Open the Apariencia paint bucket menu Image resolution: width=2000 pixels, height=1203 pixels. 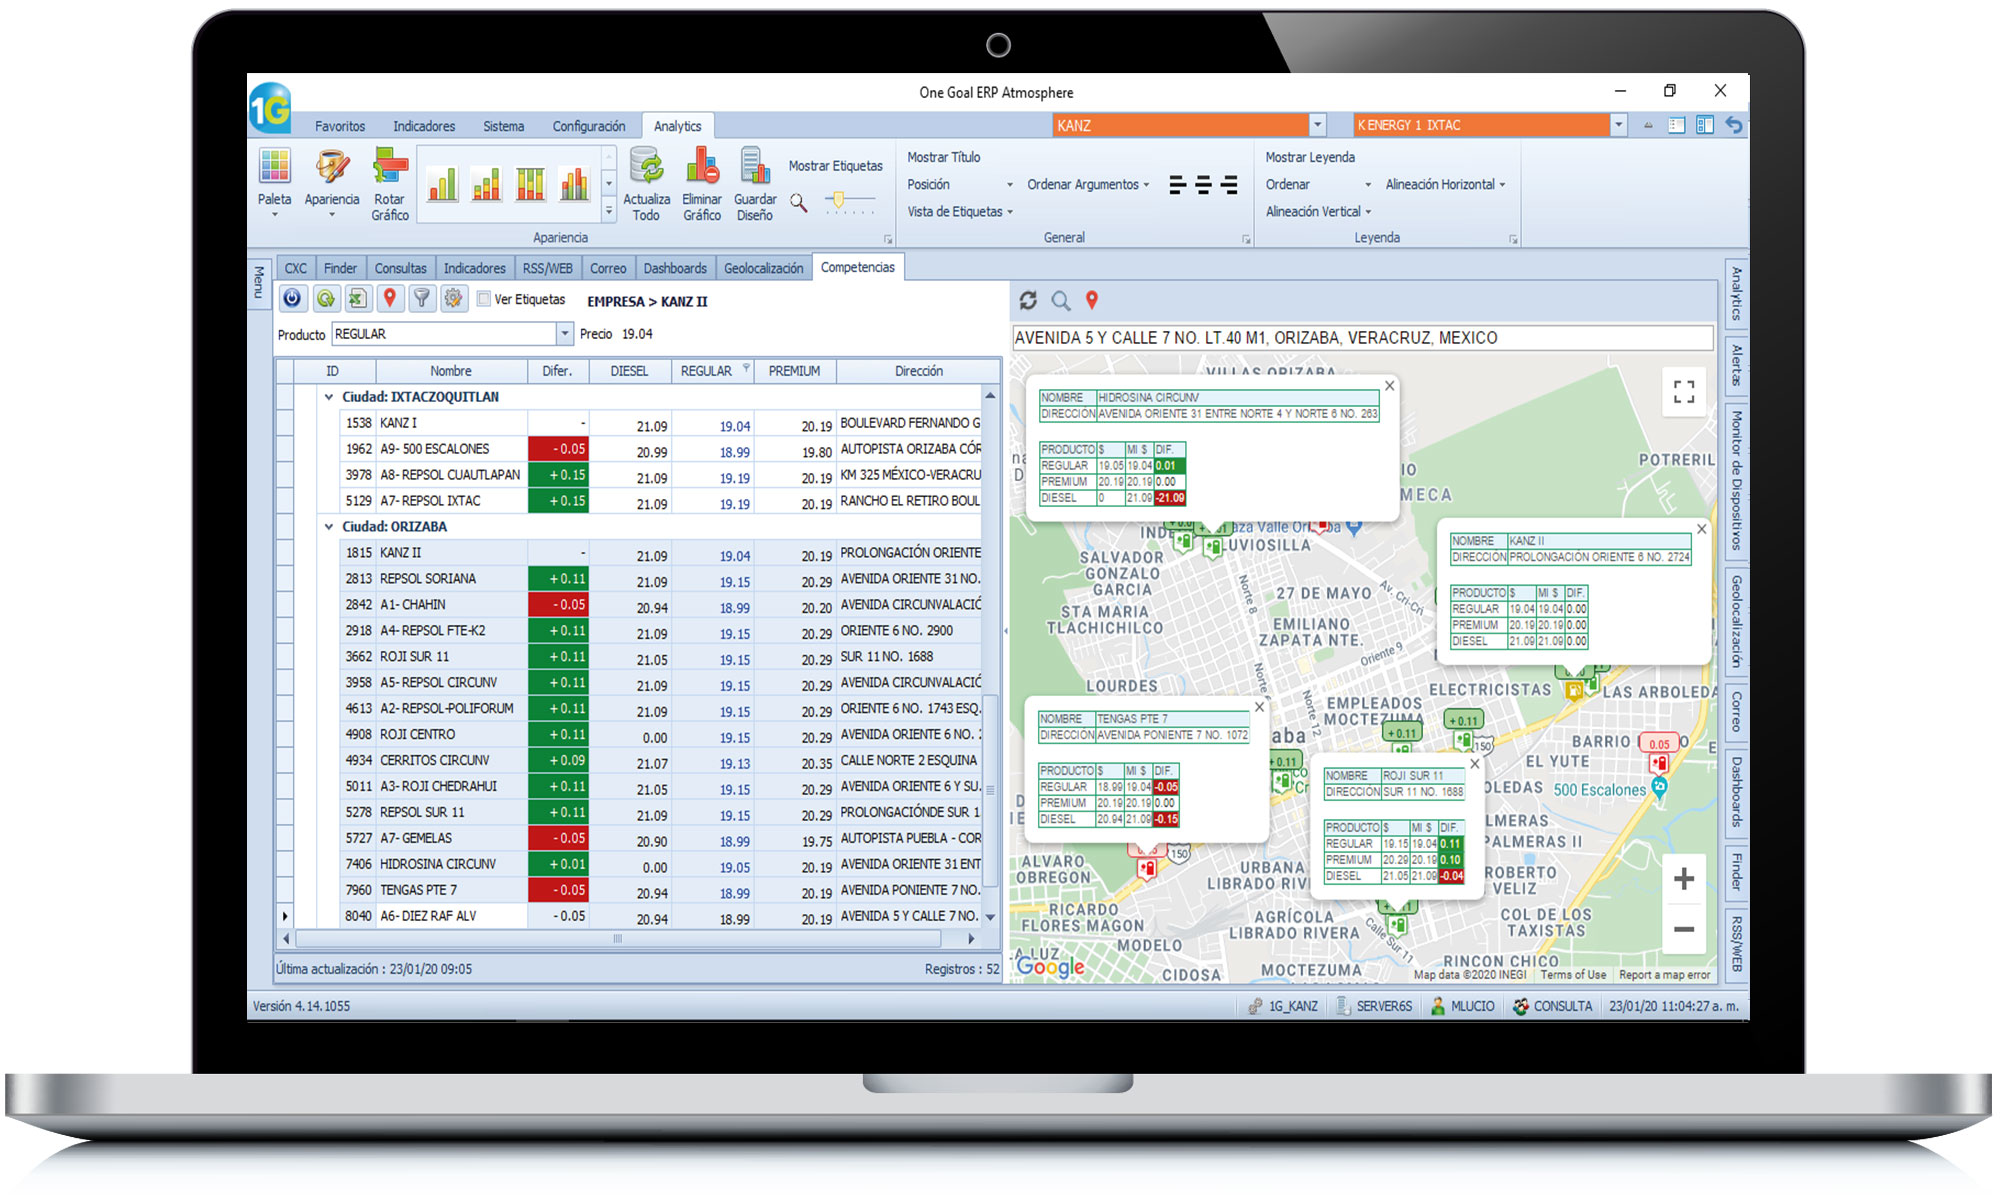(332, 182)
